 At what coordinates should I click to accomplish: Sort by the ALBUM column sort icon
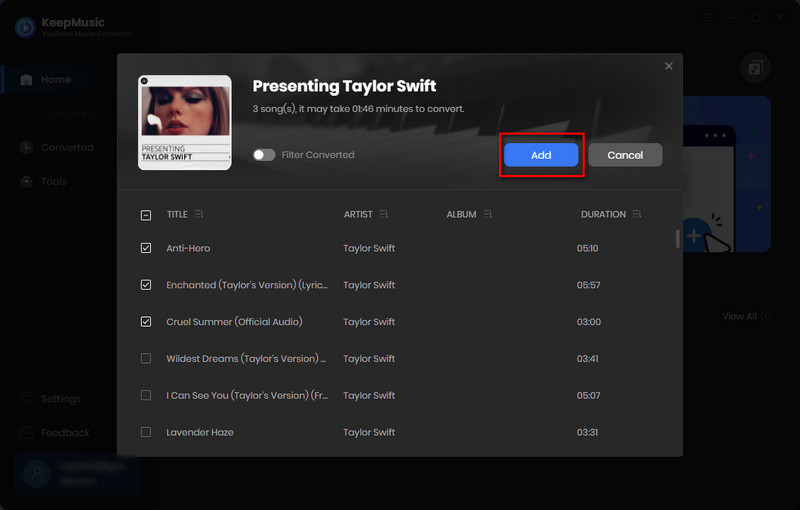point(488,214)
